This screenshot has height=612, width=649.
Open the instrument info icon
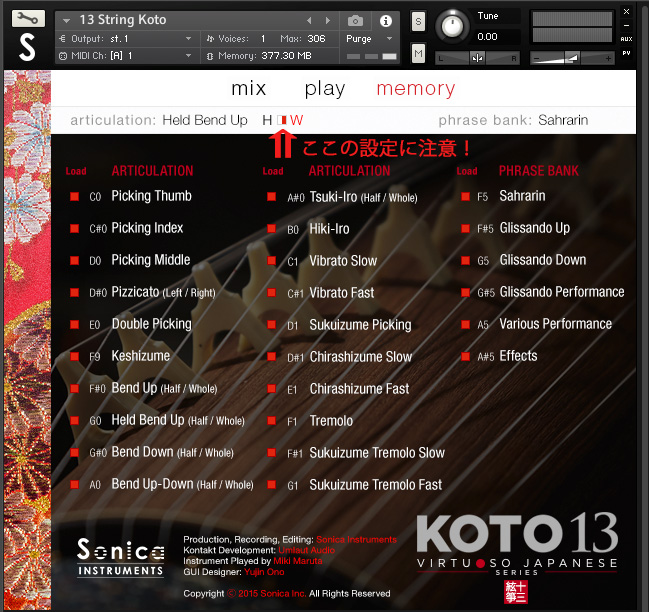tap(385, 20)
